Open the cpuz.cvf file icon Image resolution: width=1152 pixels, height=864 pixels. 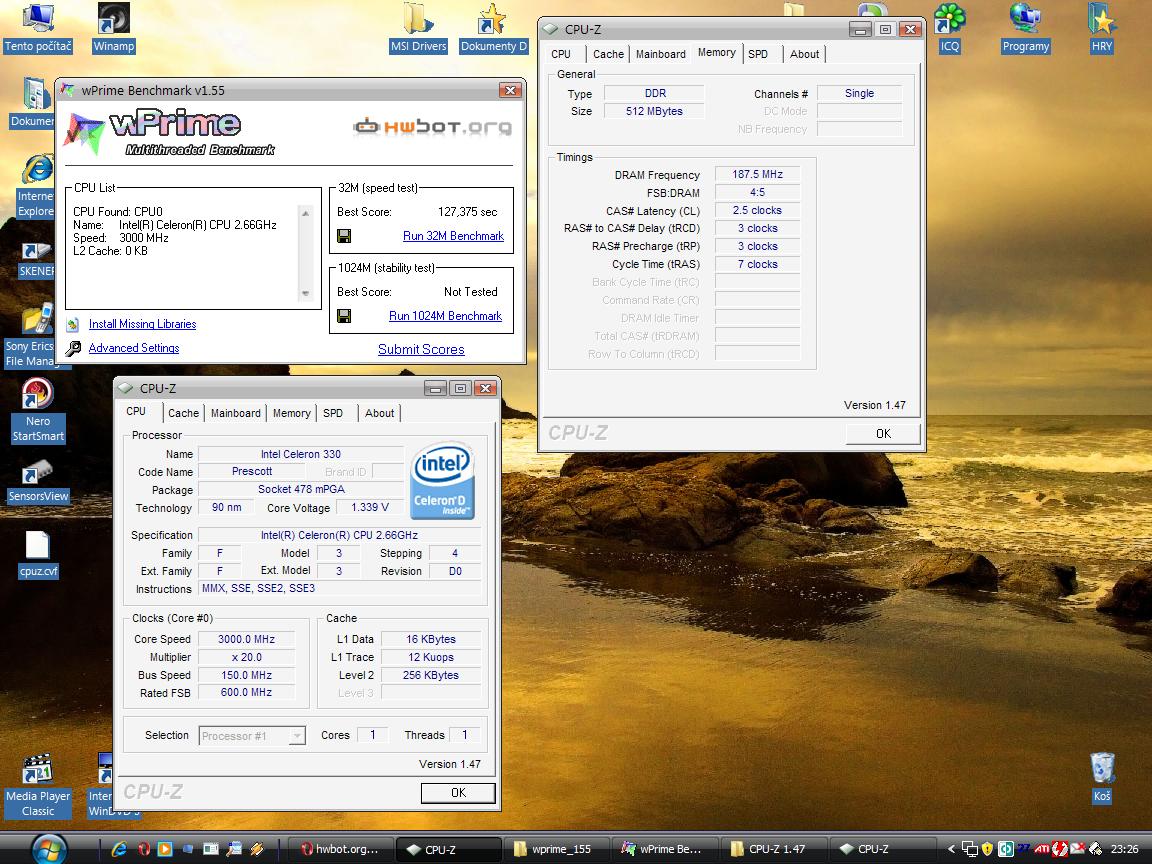[x=38, y=555]
